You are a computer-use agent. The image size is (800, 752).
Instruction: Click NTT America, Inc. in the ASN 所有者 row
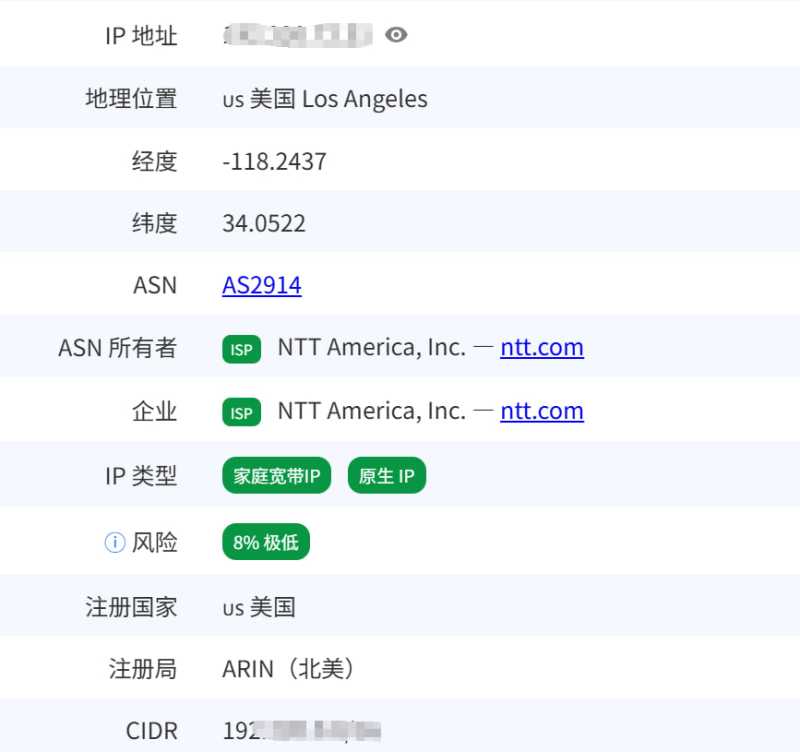(371, 348)
